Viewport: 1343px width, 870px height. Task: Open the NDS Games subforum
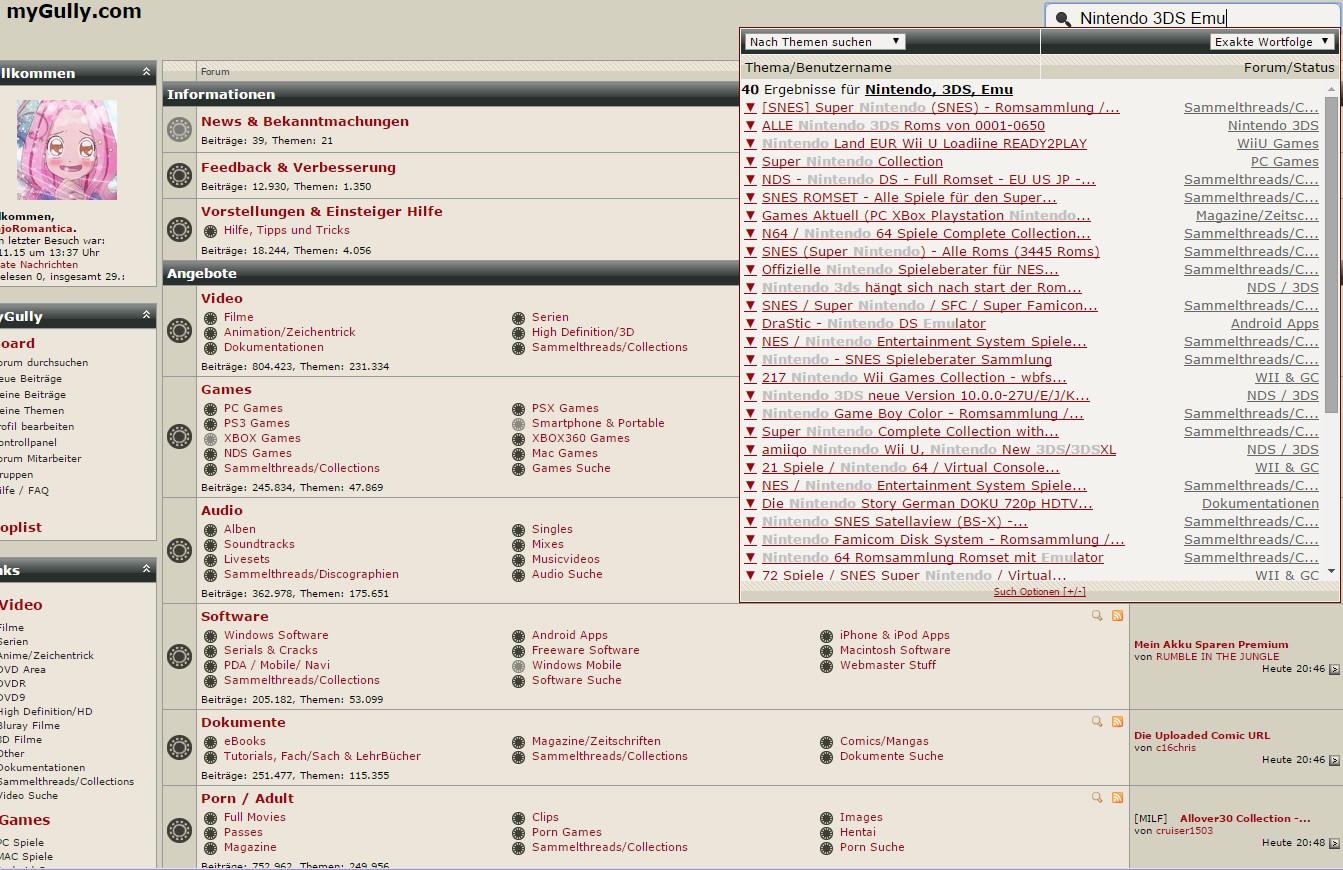[258, 453]
